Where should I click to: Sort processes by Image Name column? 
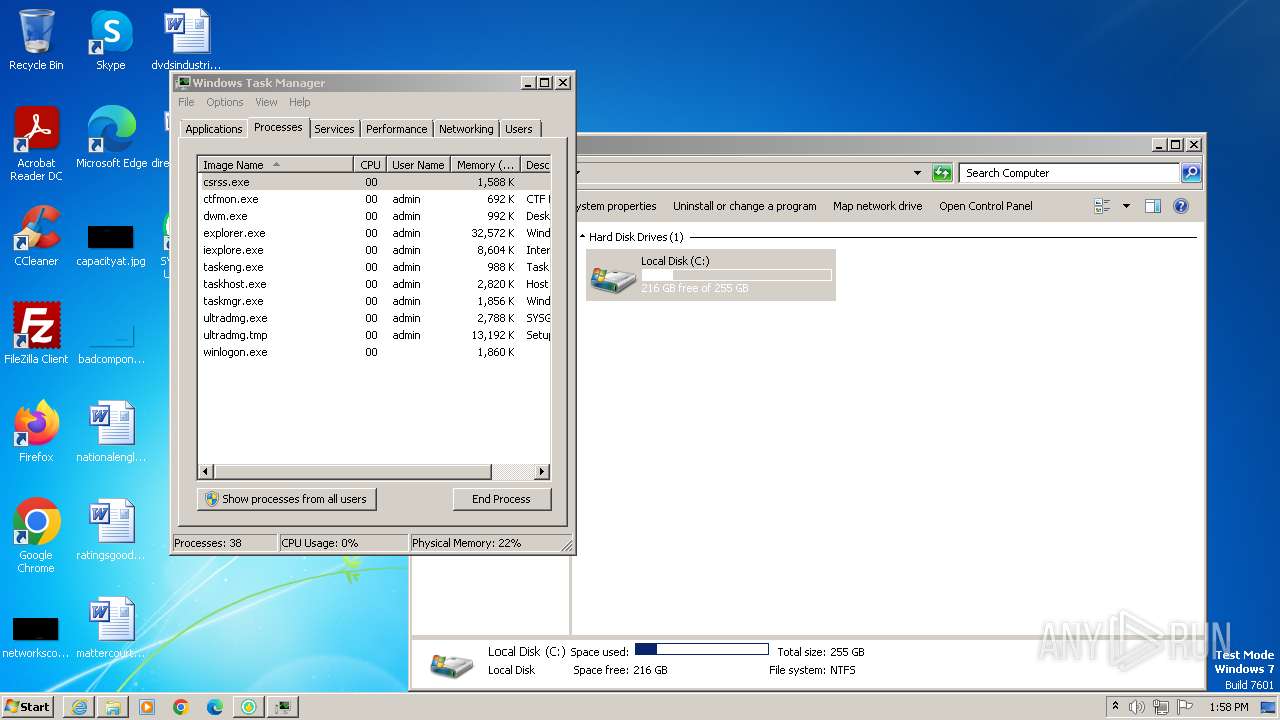click(275, 165)
